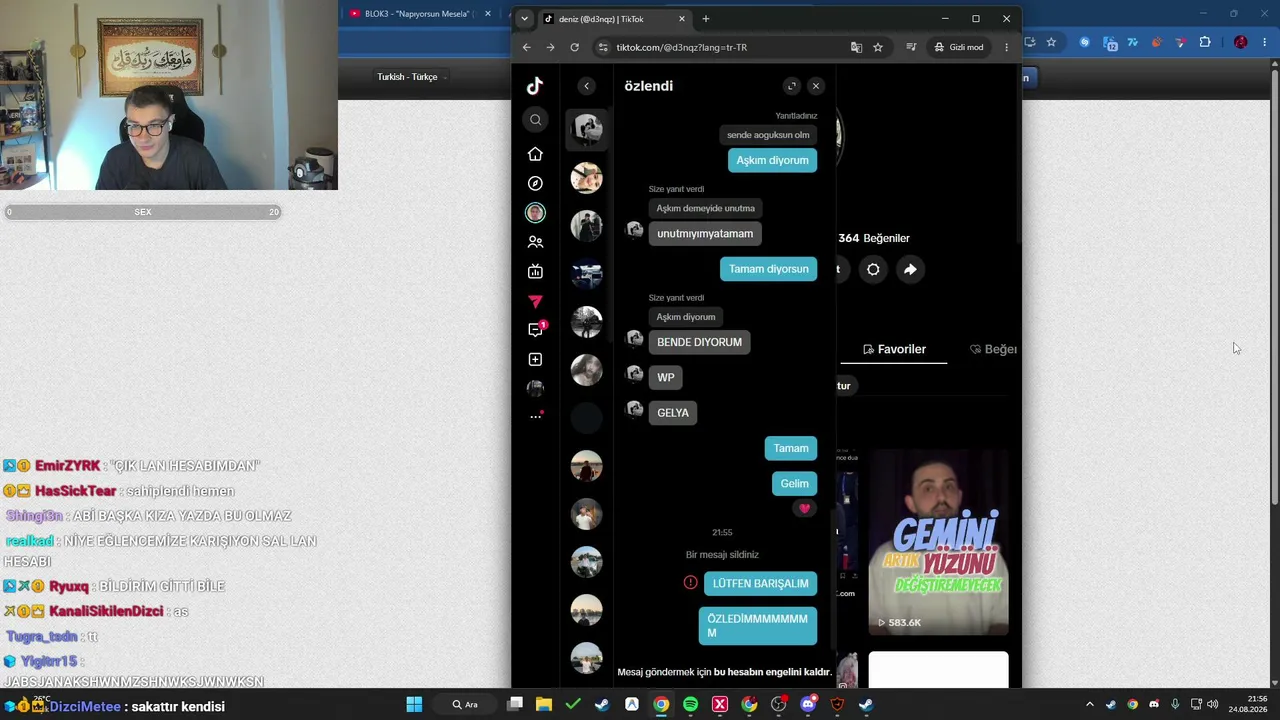Screen dimensions: 1280x720
Task: Show hidden system tray icons
Action: point(1090,705)
